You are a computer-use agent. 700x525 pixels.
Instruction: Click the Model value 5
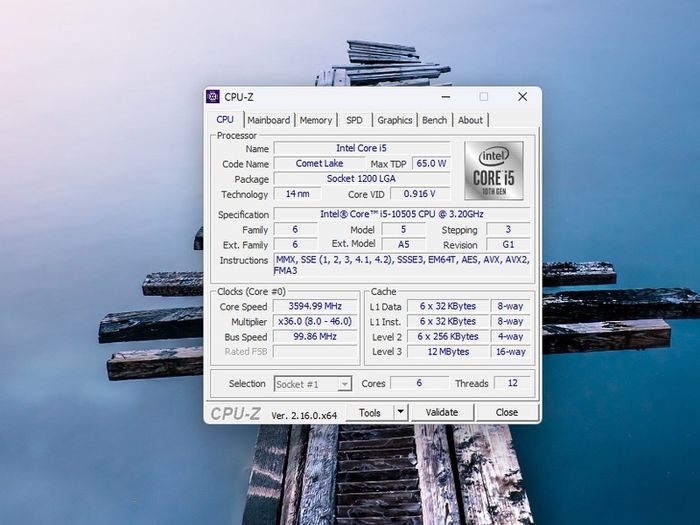click(404, 229)
